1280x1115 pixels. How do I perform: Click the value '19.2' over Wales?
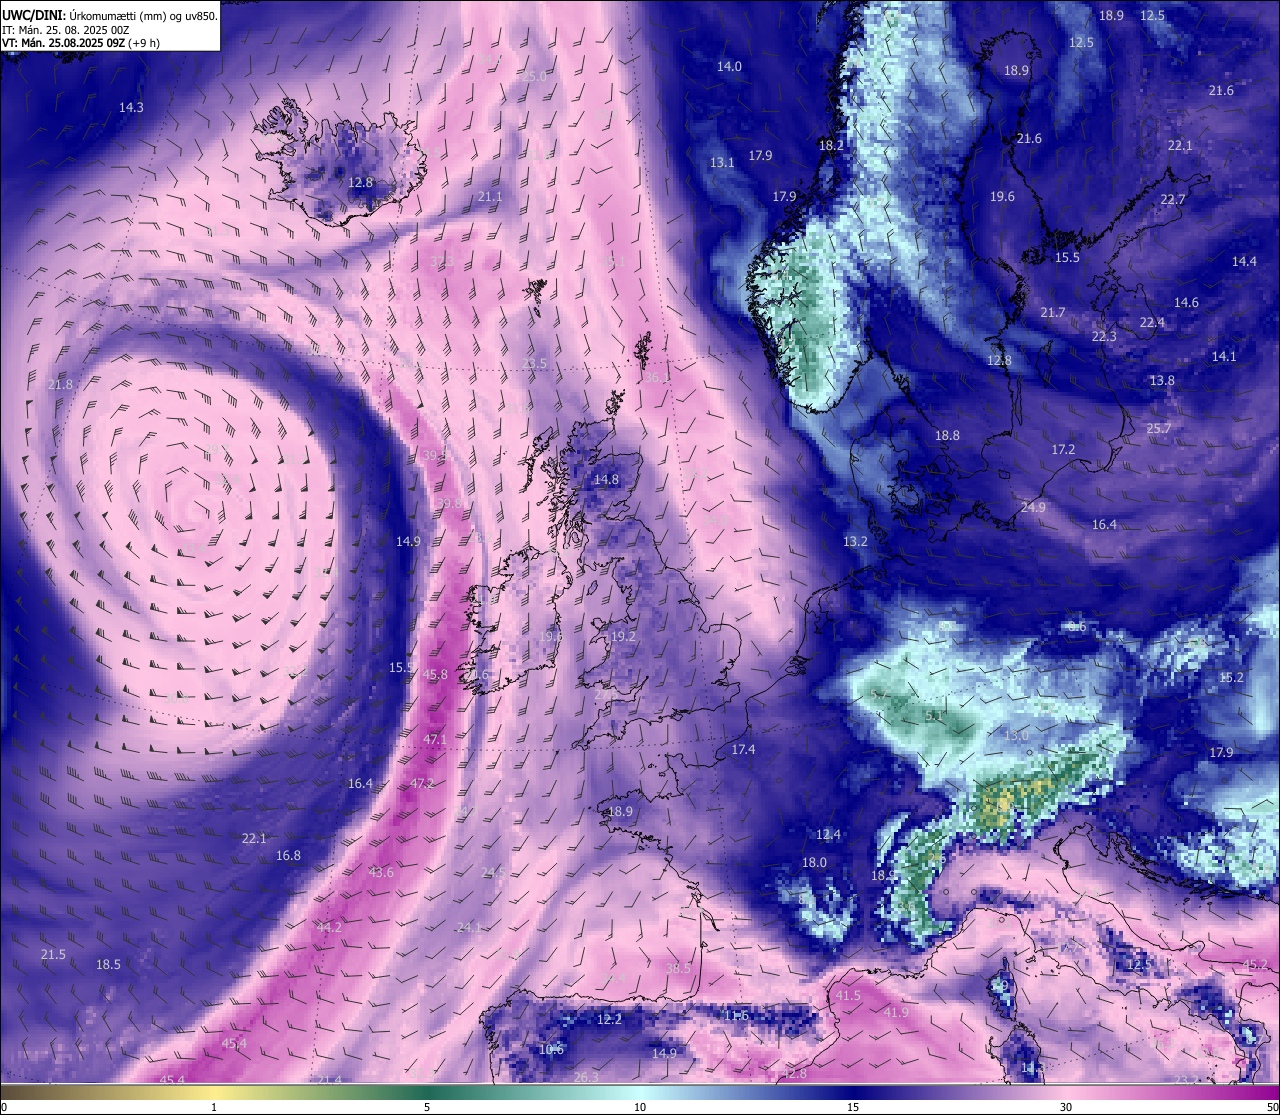(622, 637)
